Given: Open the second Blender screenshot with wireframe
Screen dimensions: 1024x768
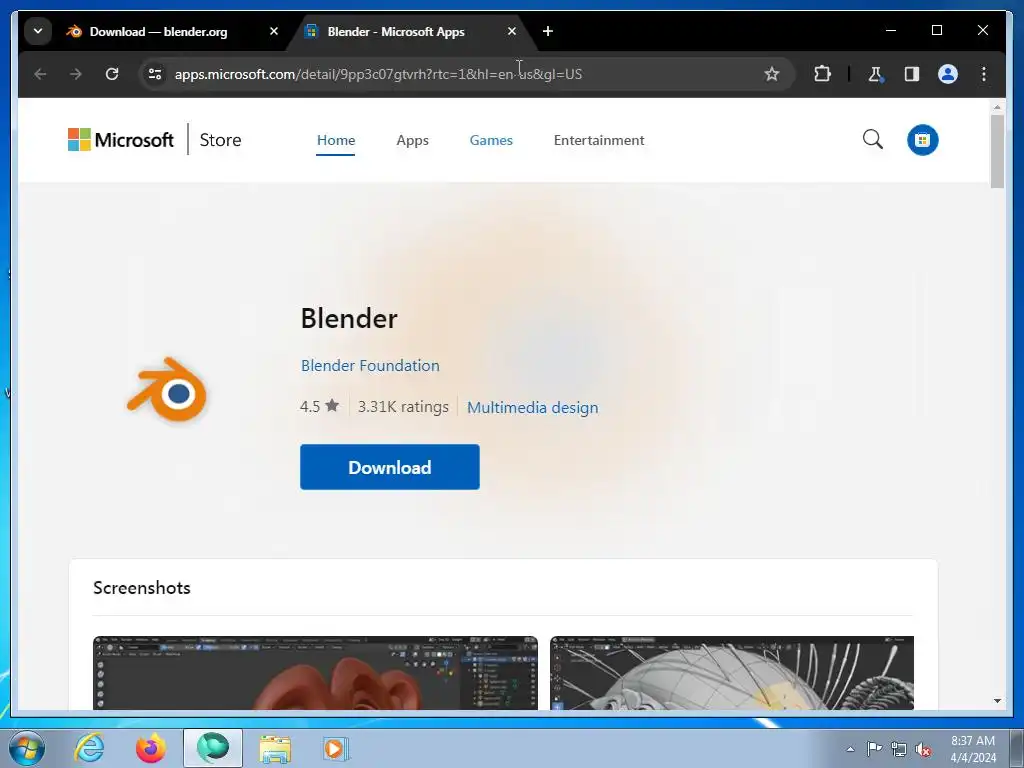Looking at the screenshot, I should (x=731, y=673).
